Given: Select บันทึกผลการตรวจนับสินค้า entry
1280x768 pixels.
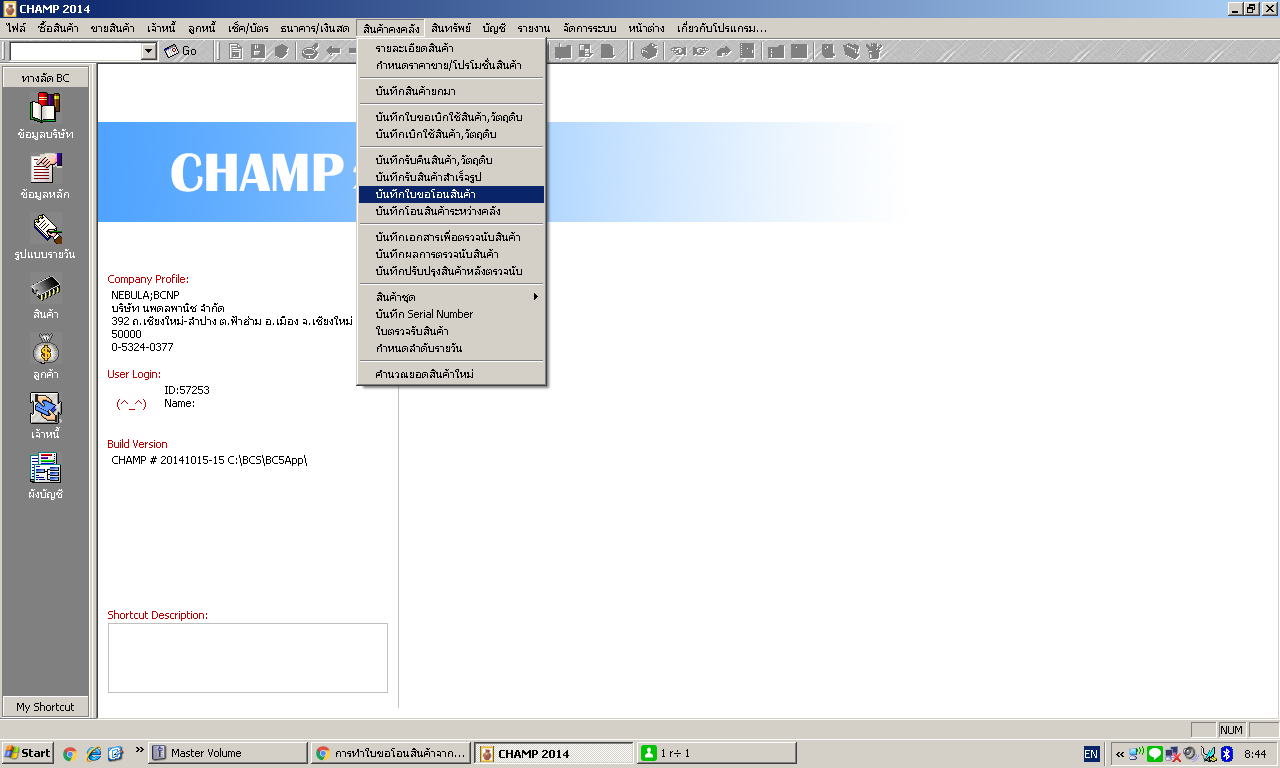Looking at the screenshot, I should coord(452,254).
